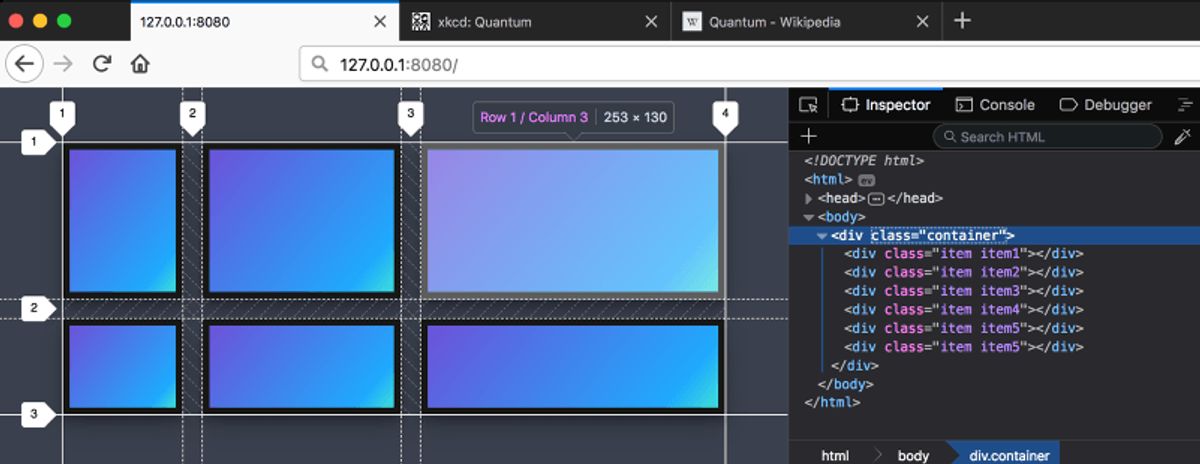Select the DOCTYPE html line
This screenshot has height=464, width=1200.
tap(864, 160)
